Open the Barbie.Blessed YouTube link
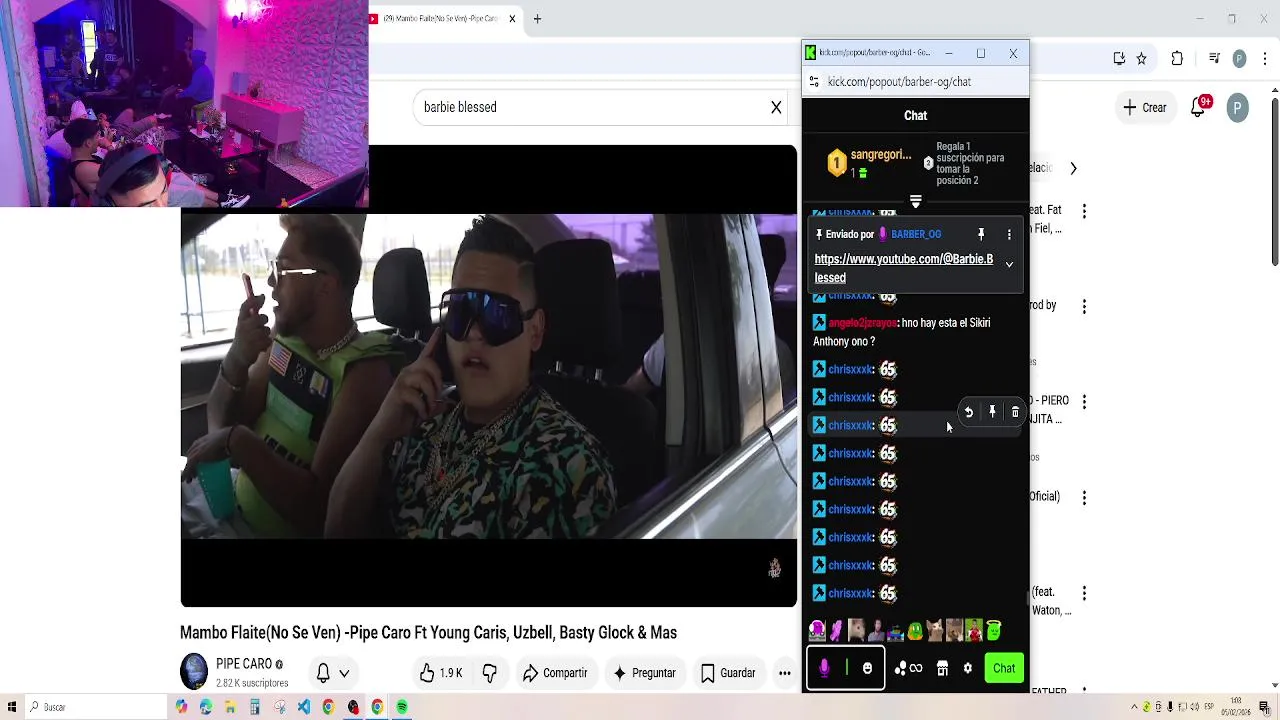Viewport: 1280px width, 720px height. [x=904, y=268]
